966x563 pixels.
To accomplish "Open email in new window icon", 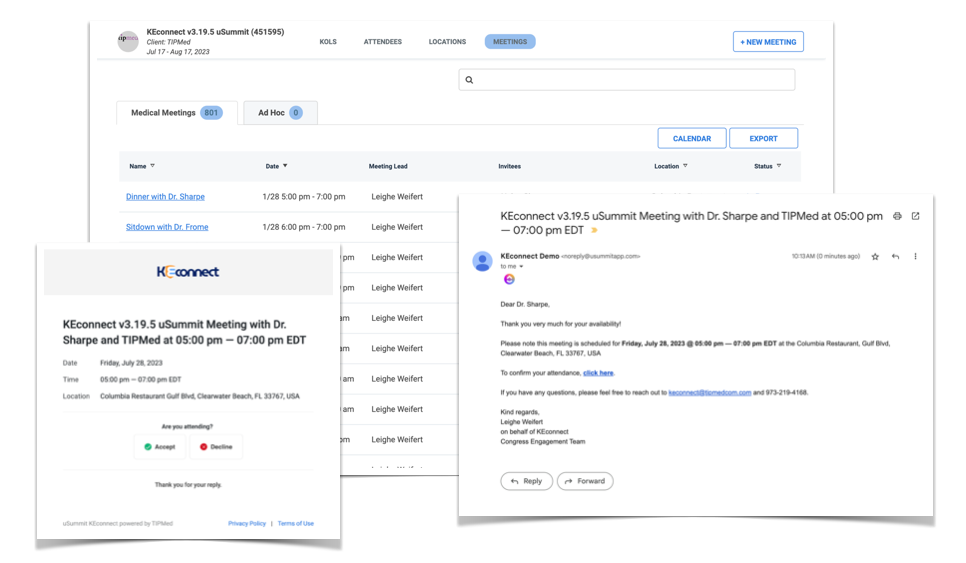I will [x=915, y=216].
